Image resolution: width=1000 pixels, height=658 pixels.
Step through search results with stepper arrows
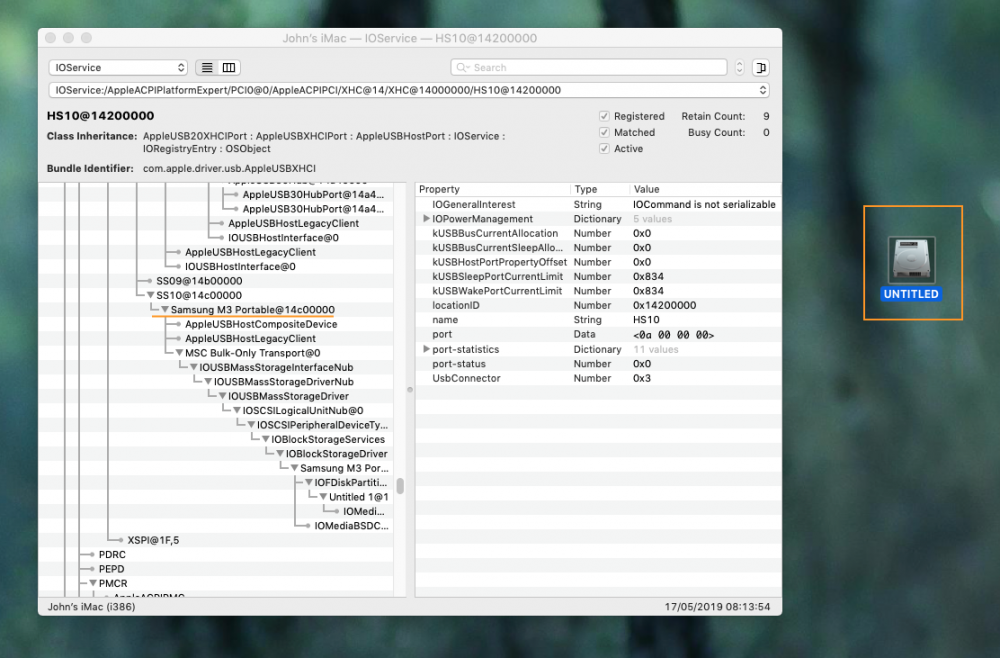739,68
